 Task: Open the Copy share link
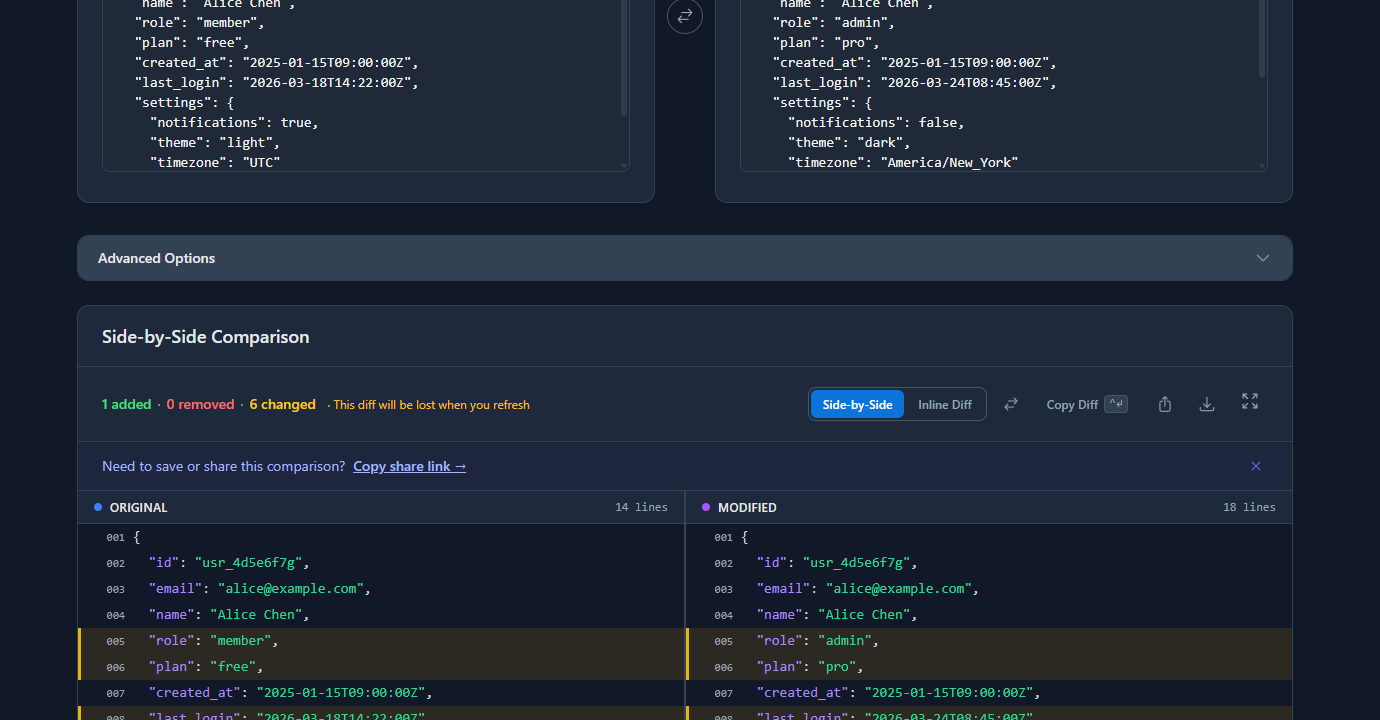tap(409, 466)
